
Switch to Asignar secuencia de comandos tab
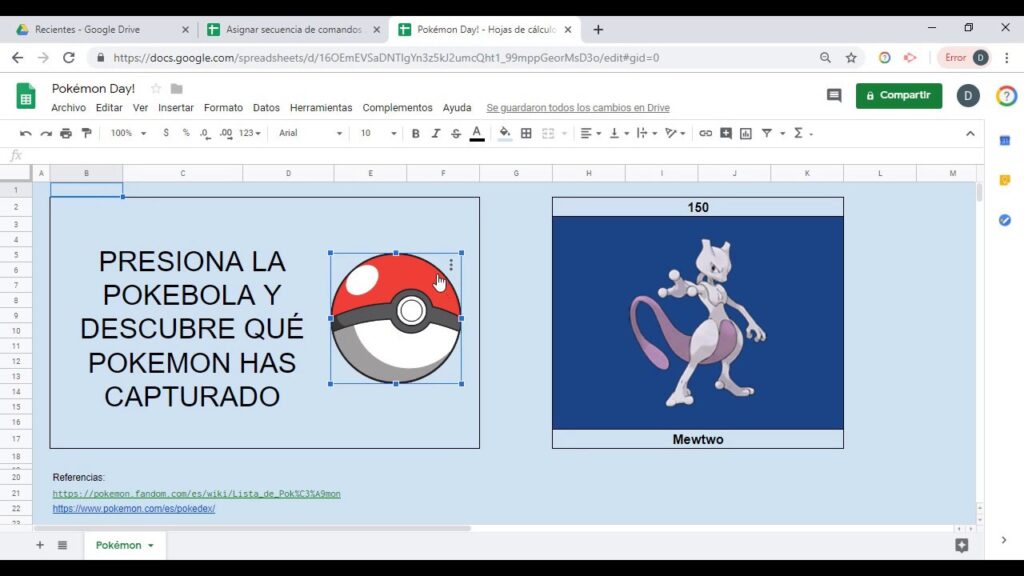tap(293, 29)
